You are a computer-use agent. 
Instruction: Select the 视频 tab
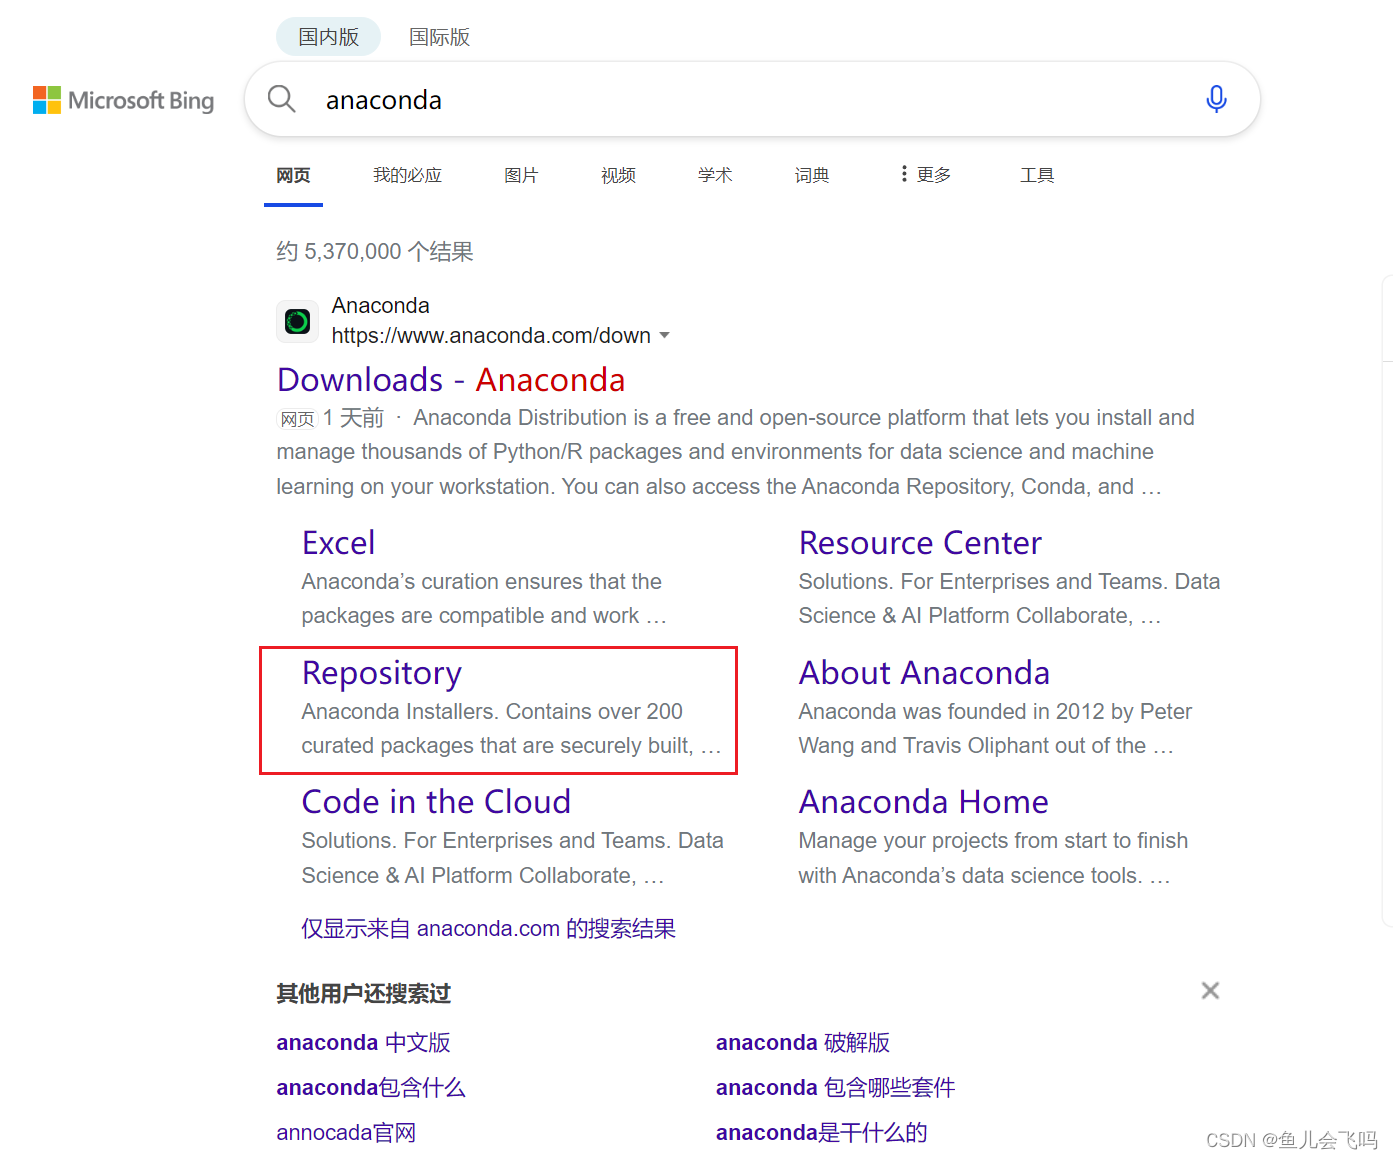(617, 174)
